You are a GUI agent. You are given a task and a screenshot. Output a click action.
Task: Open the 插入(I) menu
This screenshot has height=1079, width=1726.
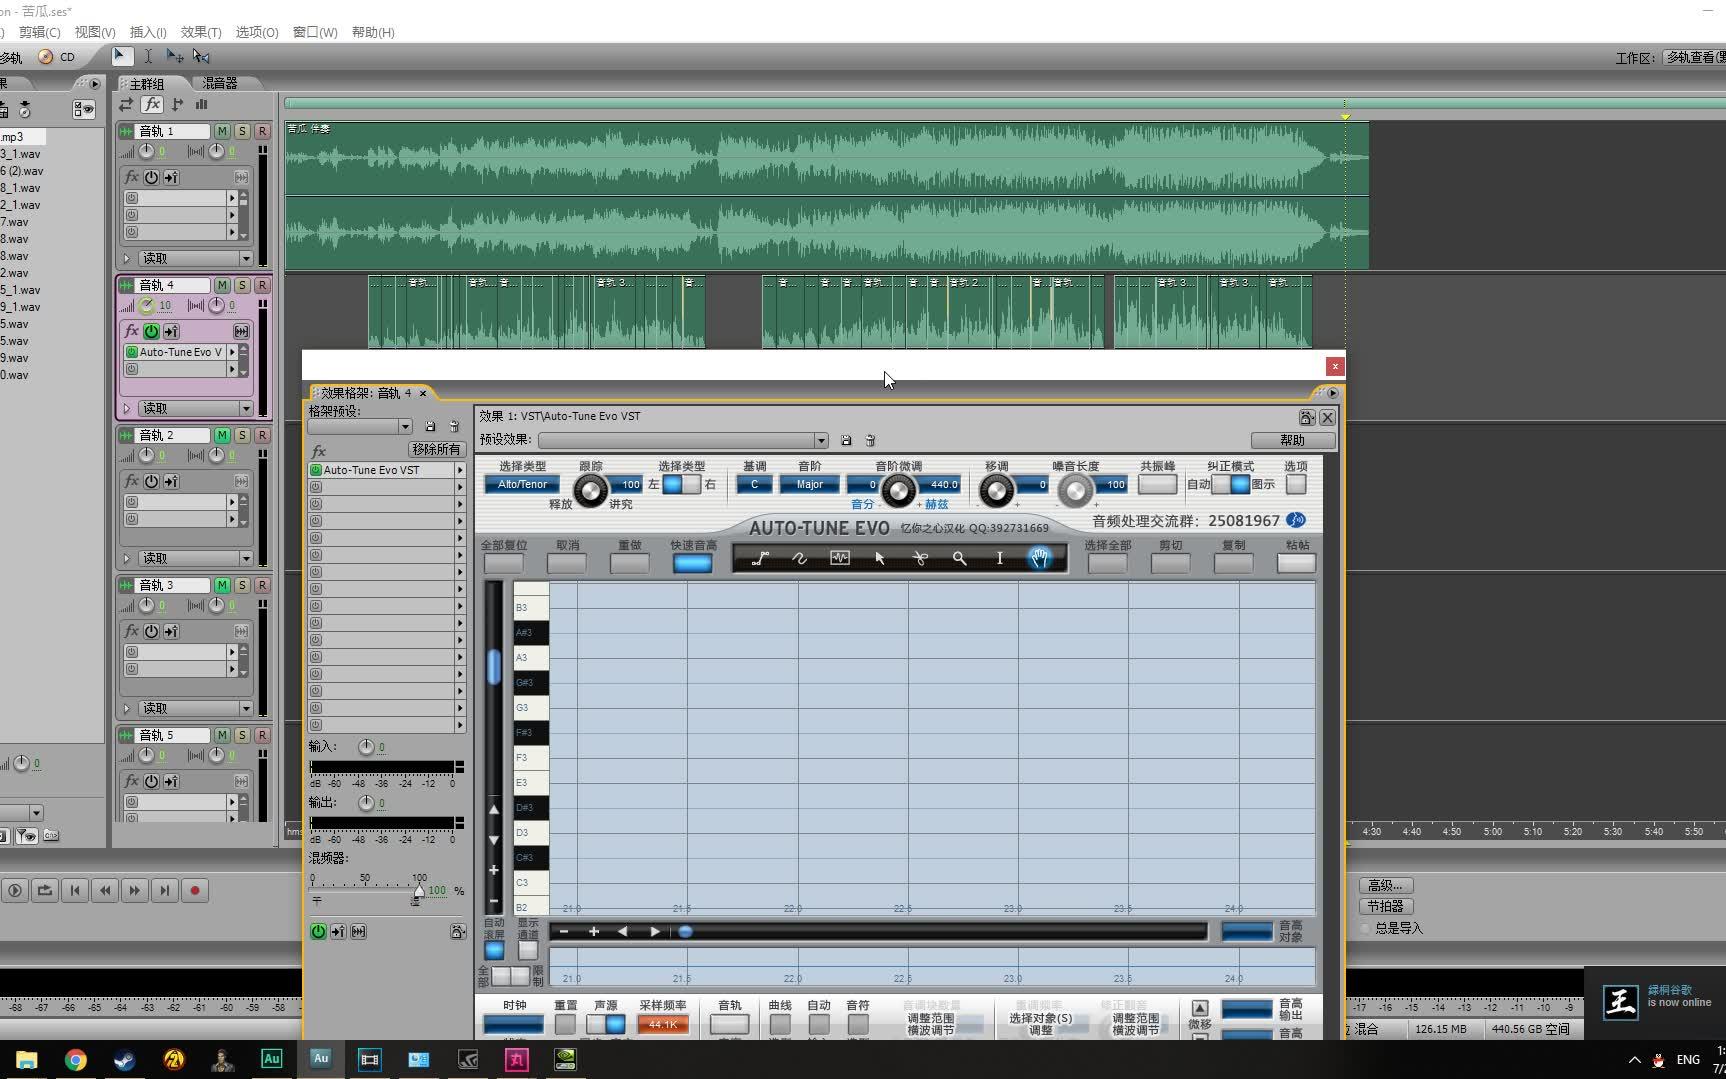click(x=148, y=32)
